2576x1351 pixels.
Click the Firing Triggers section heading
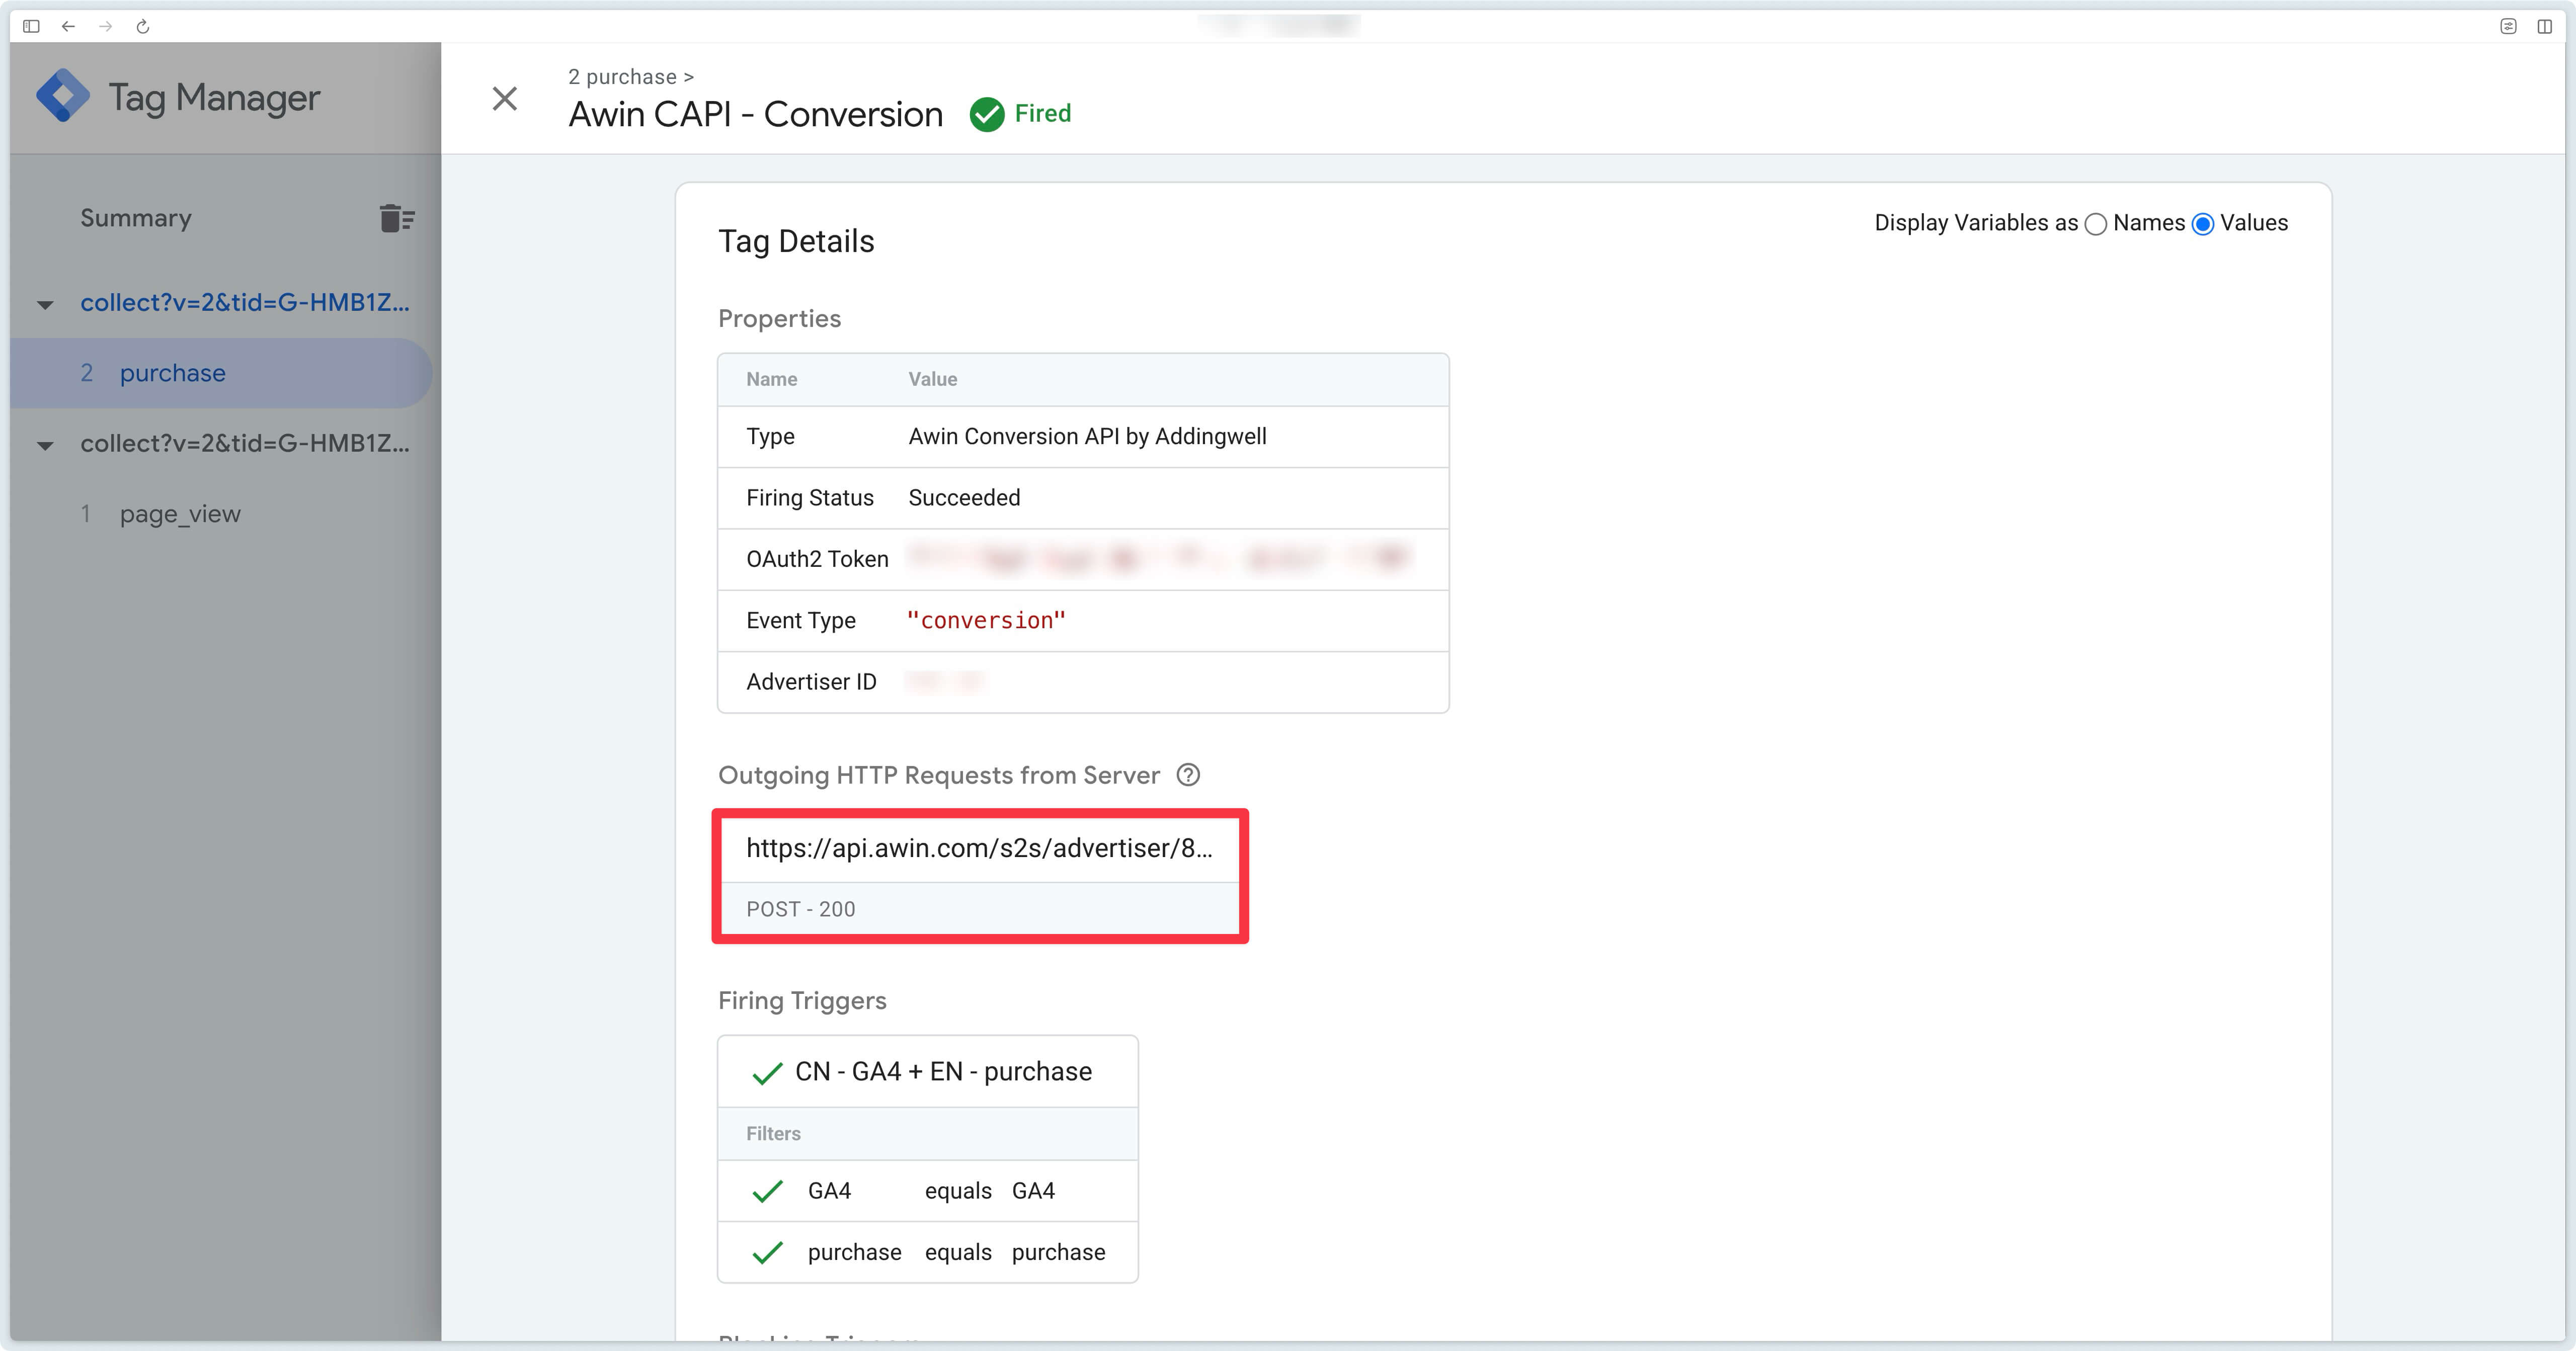coord(802,1000)
